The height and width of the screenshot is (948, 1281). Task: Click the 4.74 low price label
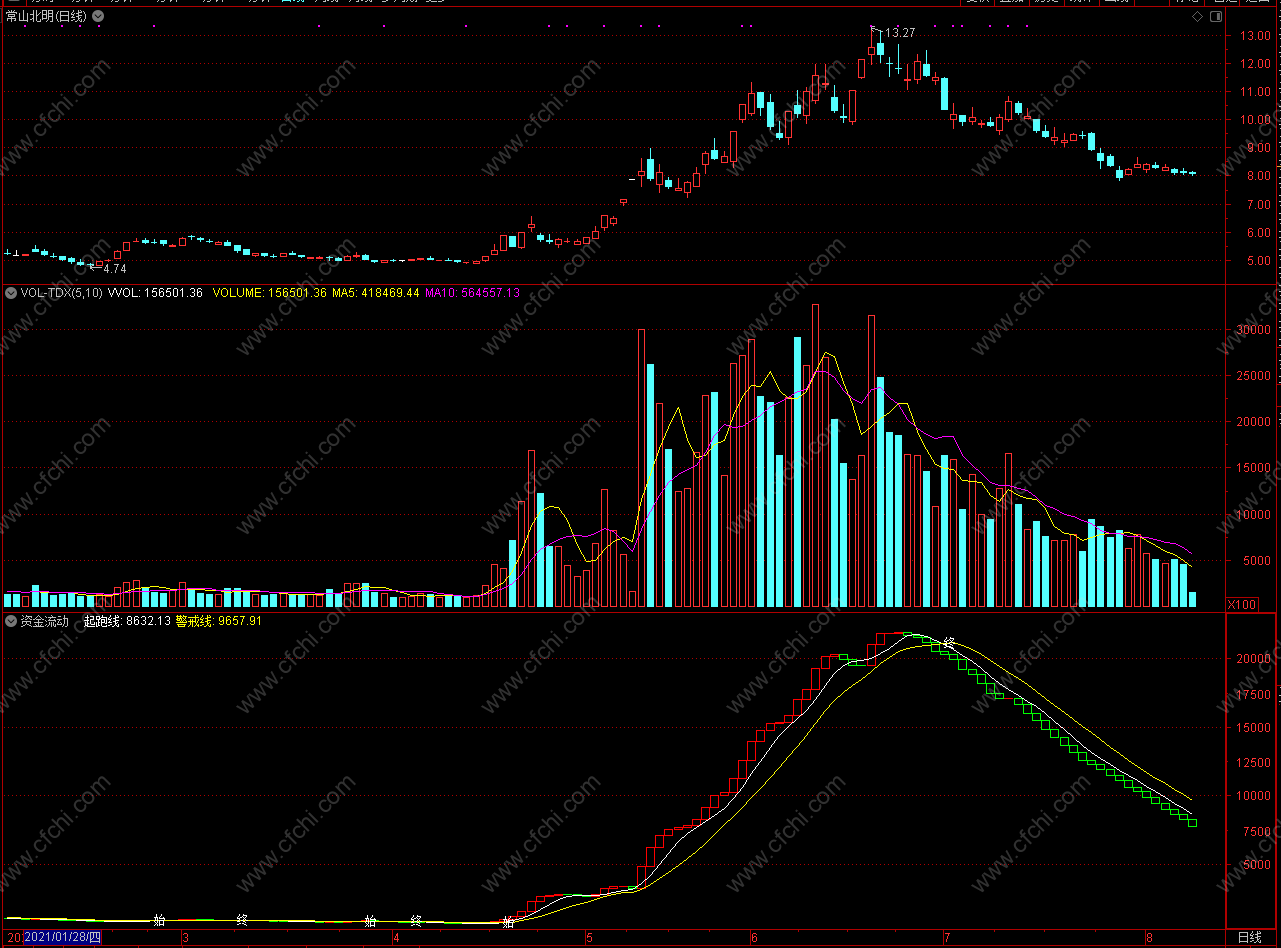115,269
